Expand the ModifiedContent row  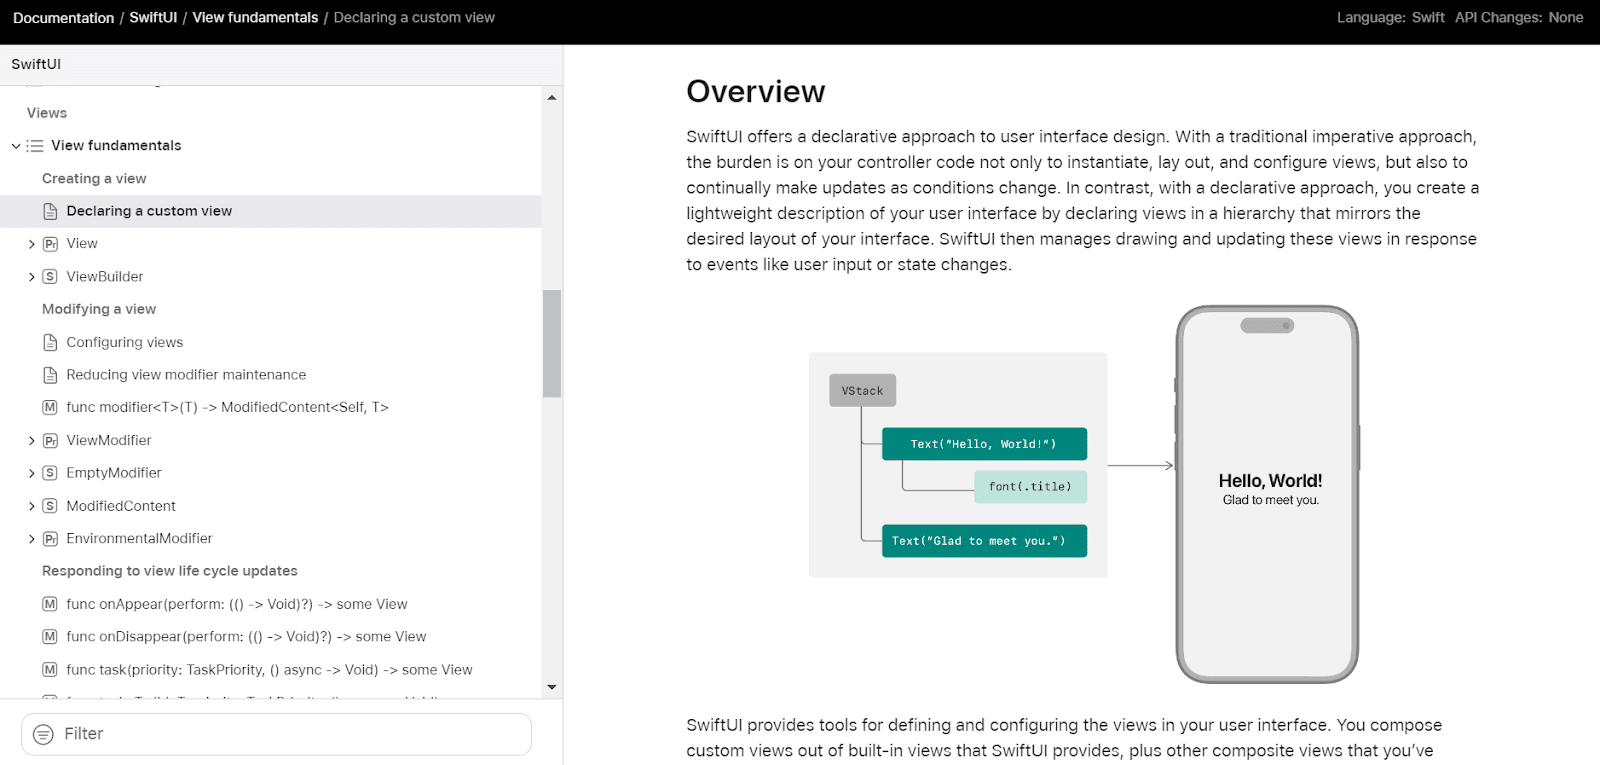[32, 506]
